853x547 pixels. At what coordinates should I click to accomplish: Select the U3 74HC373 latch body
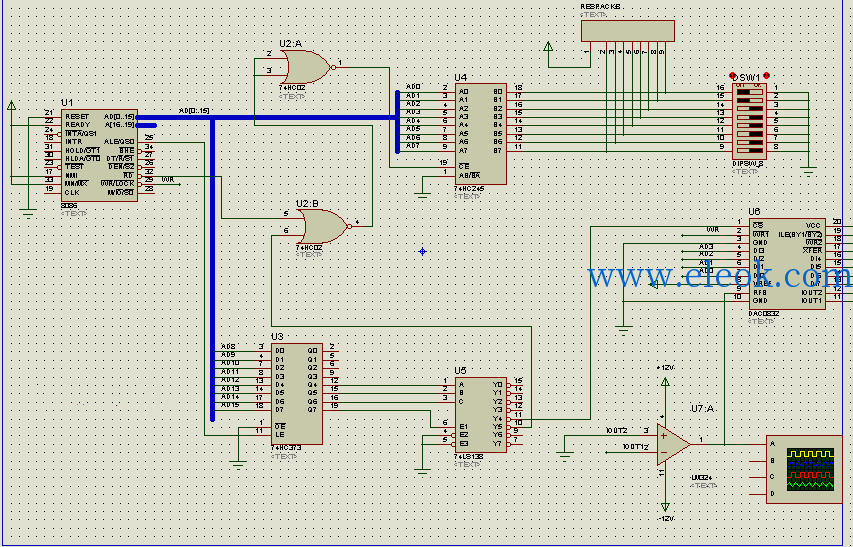coord(296,394)
